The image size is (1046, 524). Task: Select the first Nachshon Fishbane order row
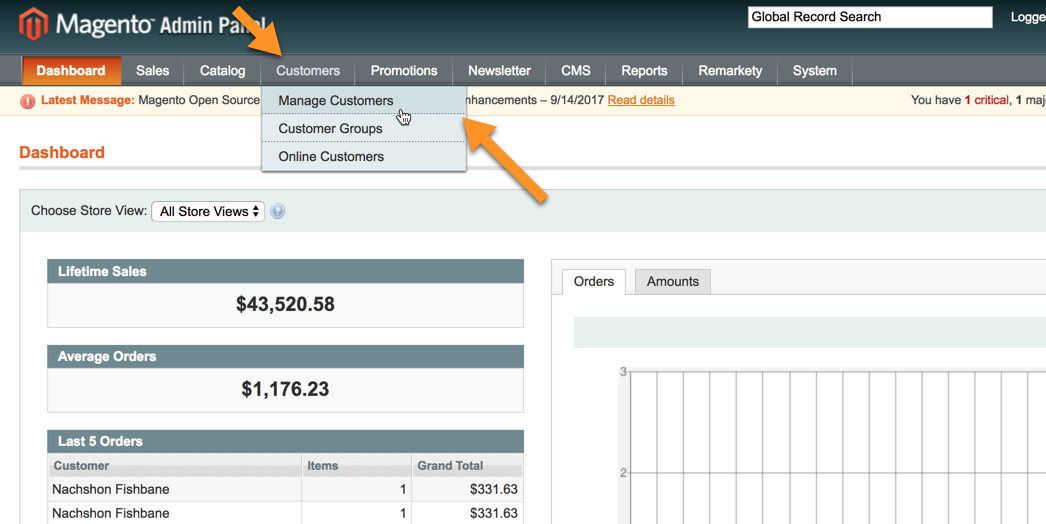coord(286,489)
